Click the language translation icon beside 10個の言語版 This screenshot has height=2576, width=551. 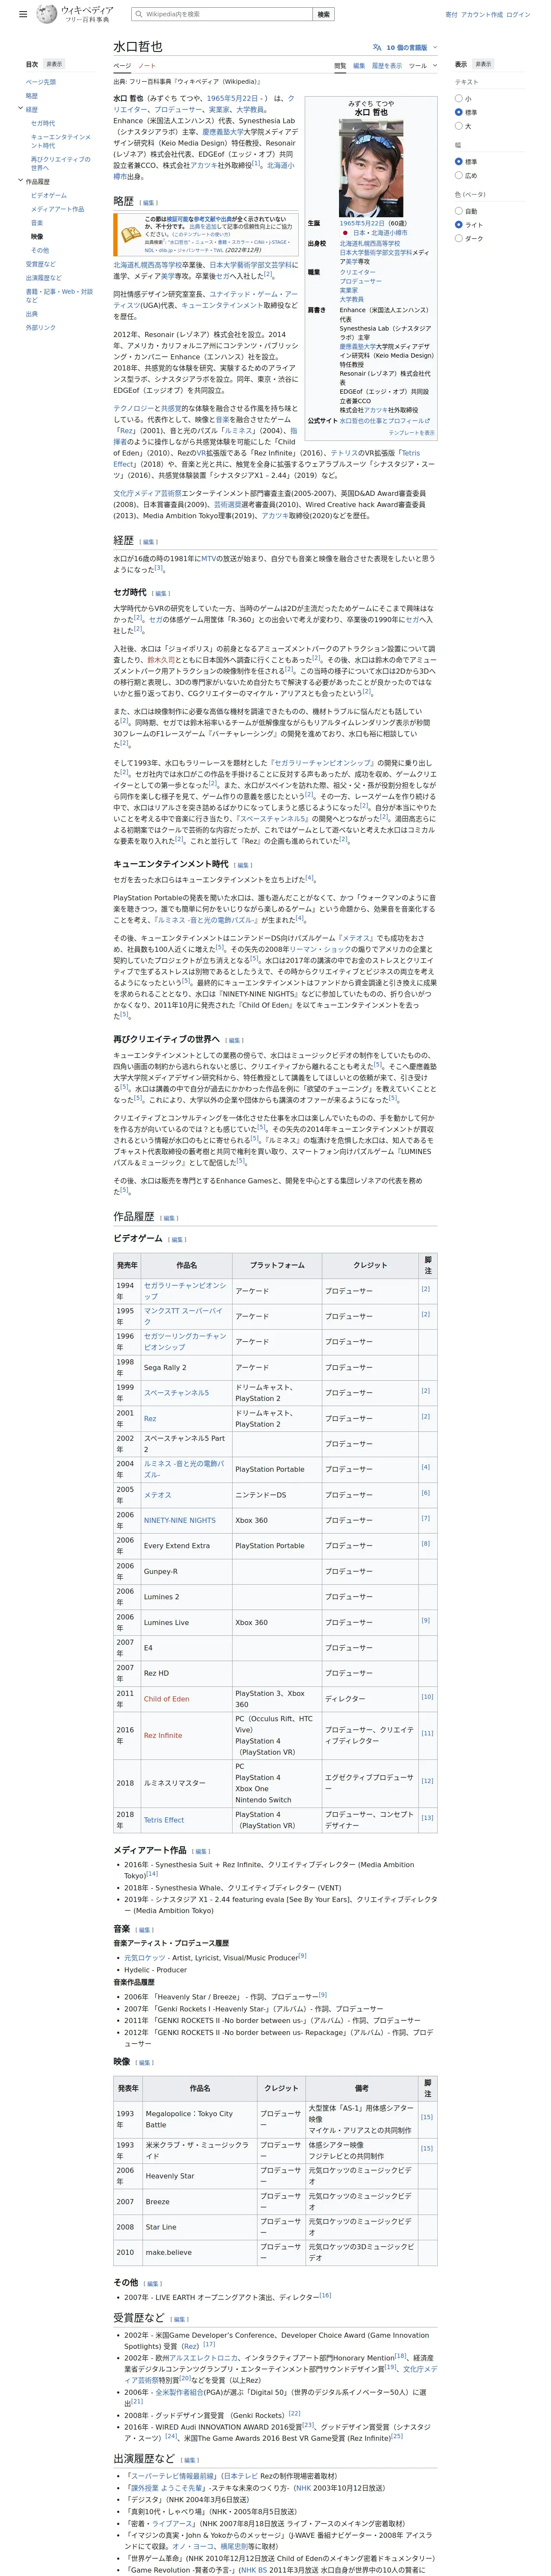coord(377,47)
